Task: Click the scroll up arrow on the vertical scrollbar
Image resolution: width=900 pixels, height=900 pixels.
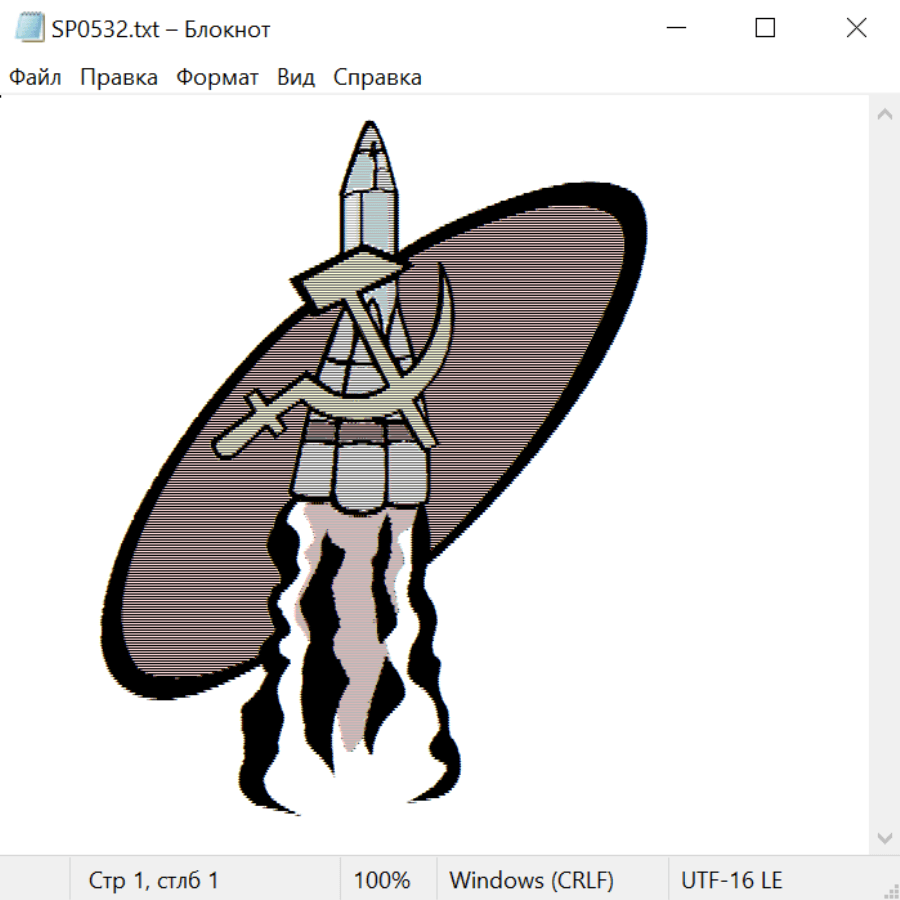Action: coord(884,115)
